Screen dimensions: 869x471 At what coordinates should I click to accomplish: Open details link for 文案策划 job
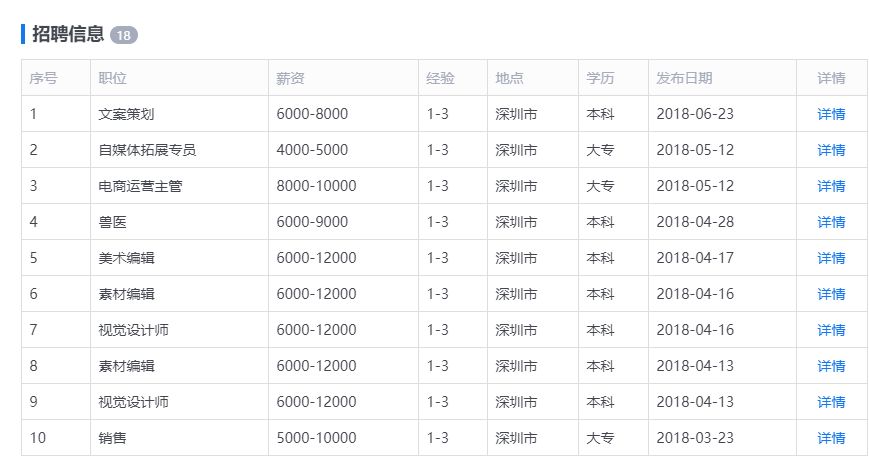tap(831, 114)
